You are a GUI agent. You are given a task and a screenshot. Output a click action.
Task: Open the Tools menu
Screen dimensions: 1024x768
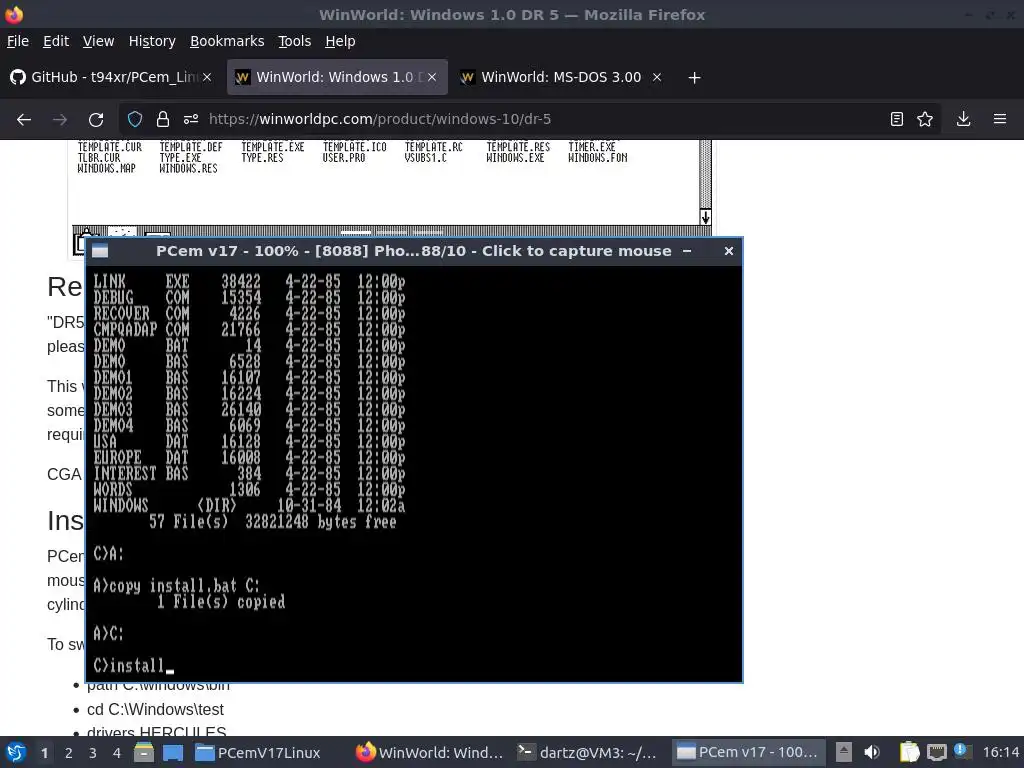click(295, 41)
